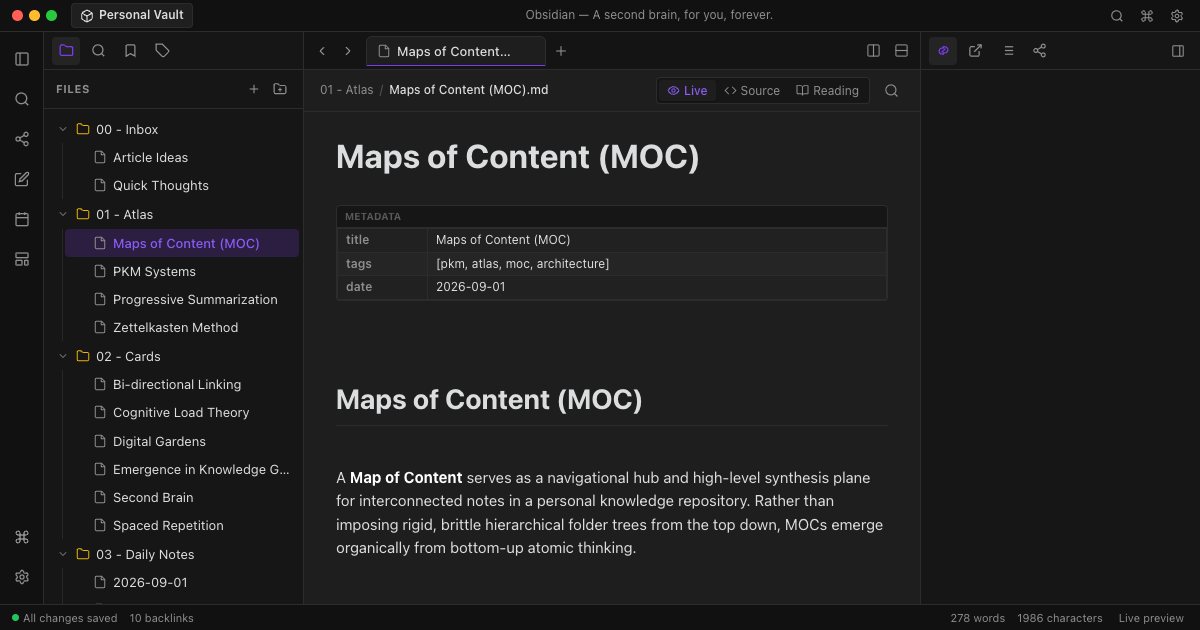Switch to Reading view
Viewport: 1200px width, 630px height.
pyautogui.click(x=828, y=91)
